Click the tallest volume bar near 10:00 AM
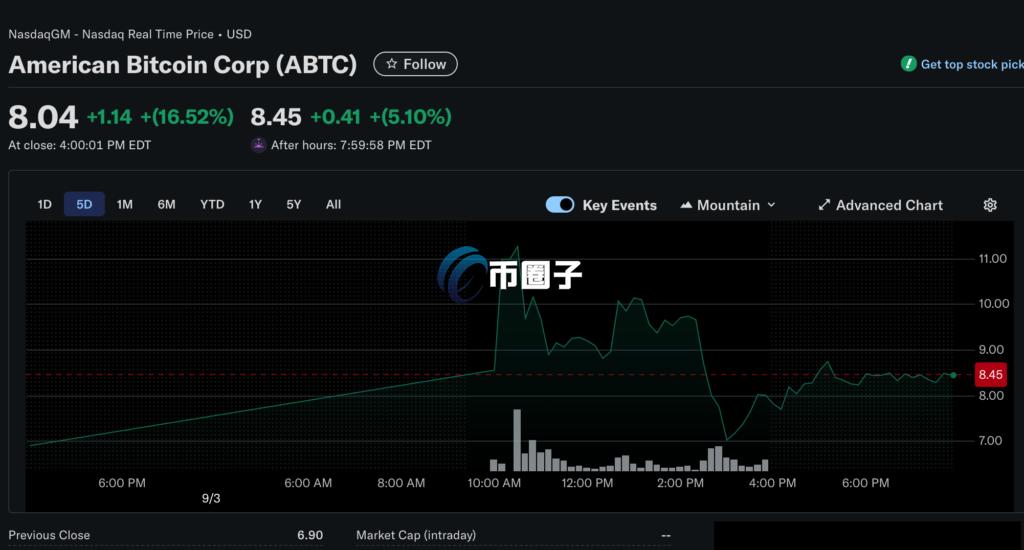This screenshot has height=550, width=1024. coord(517,440)
